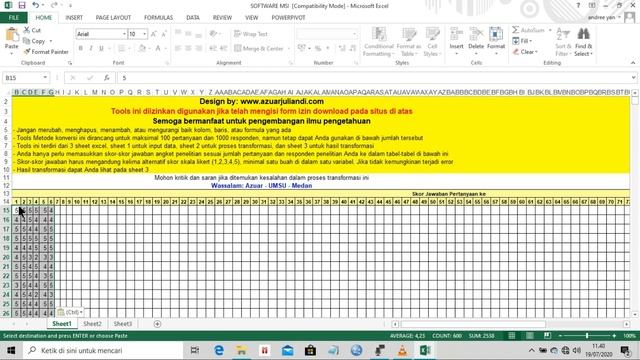The image size is (640, 360).
Task: Click the Save icon in quick access toolbar
Action: point(22,6)
